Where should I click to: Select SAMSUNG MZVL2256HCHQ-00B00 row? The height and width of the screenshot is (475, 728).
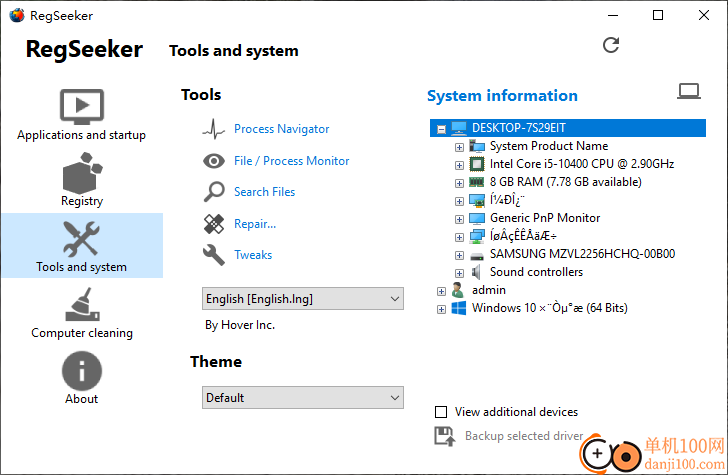pyautogui.click(x=582, y=254)
